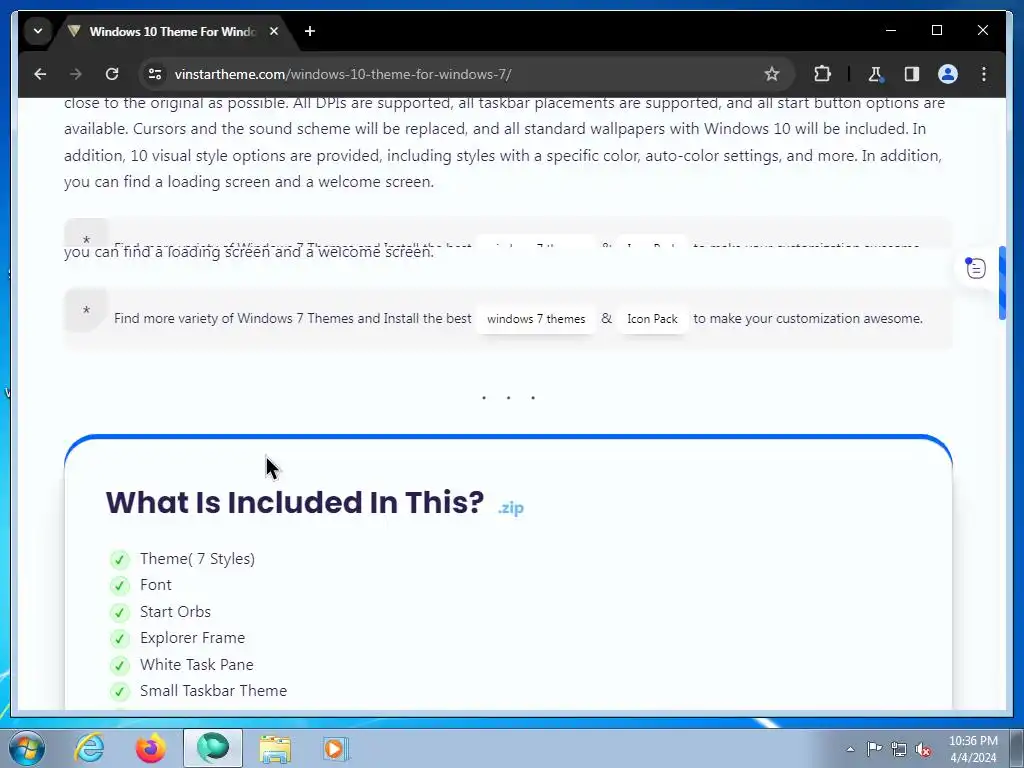Image resolution: width=1024 pixels, height=768 pixels.
Task: Click the address bar URL
Action: coord(342,74)
